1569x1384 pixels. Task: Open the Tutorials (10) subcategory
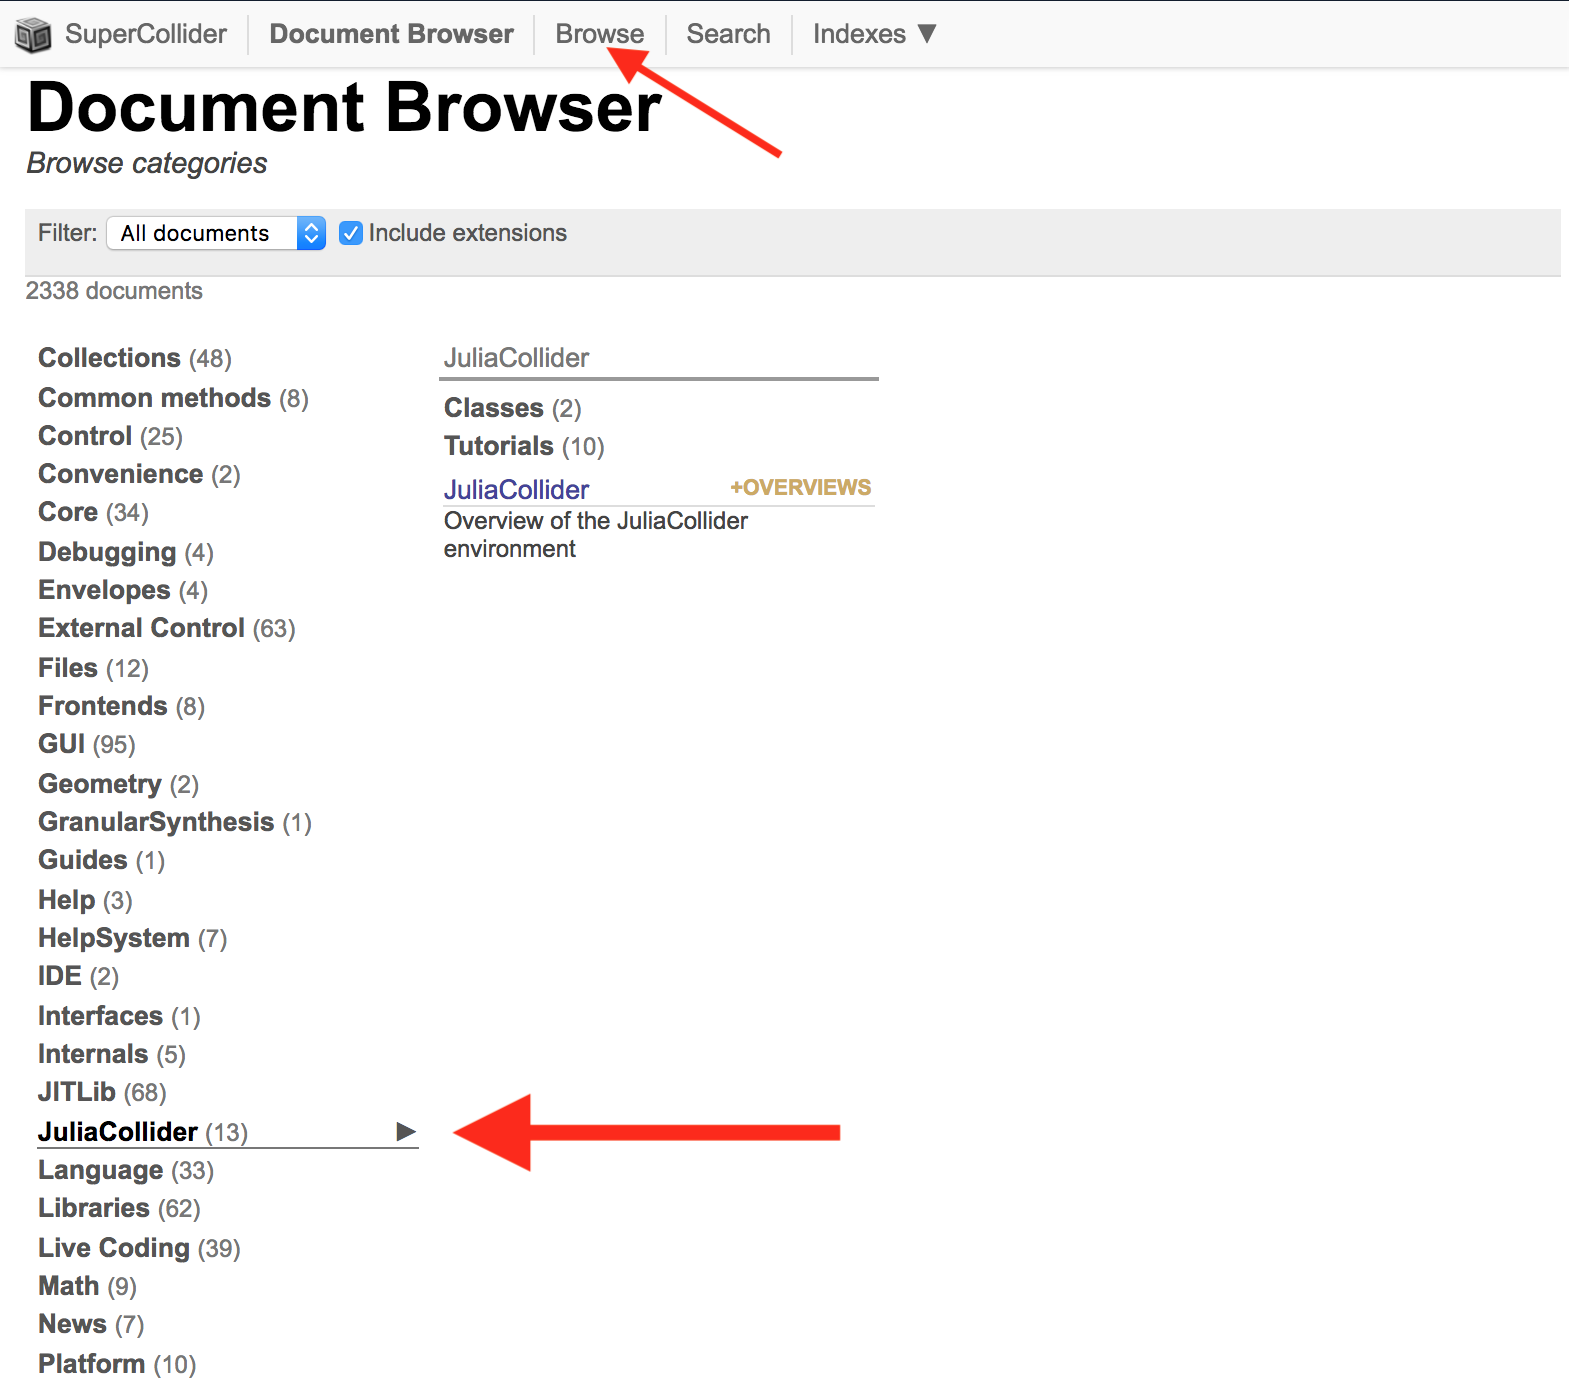(x=524, y=446)
